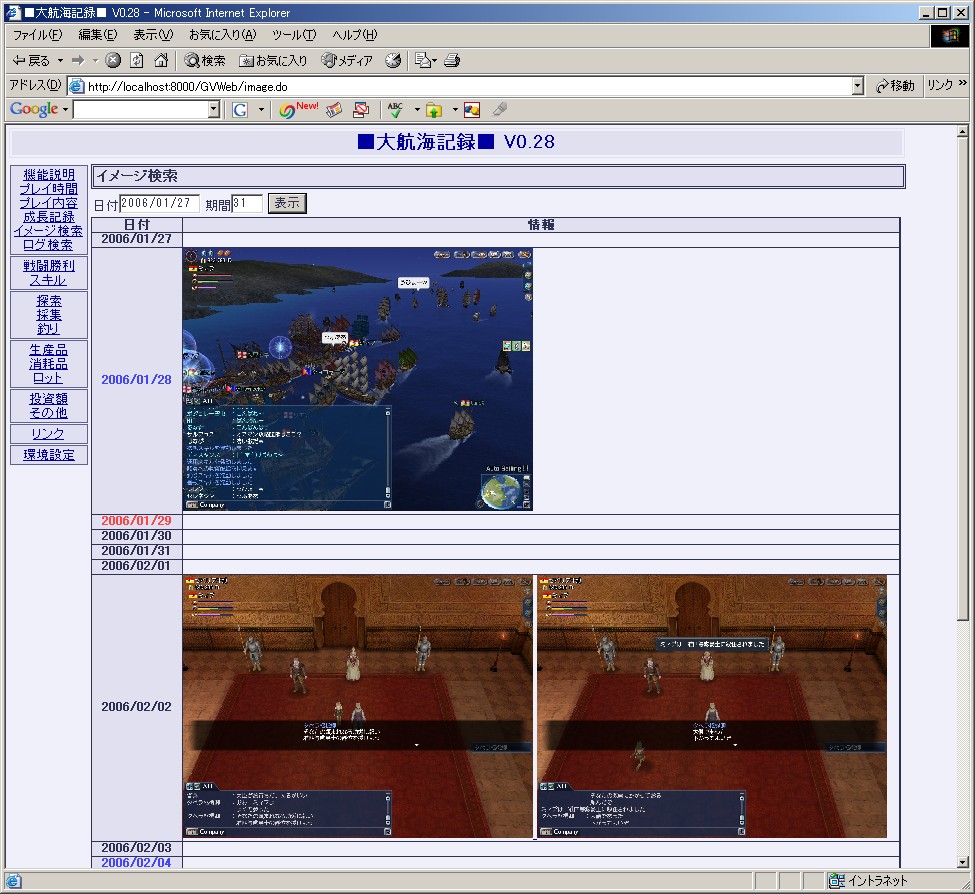Click the IE icon in status bar
The width and height of the screenshot is (975, 894).
(x=13, y=880)
